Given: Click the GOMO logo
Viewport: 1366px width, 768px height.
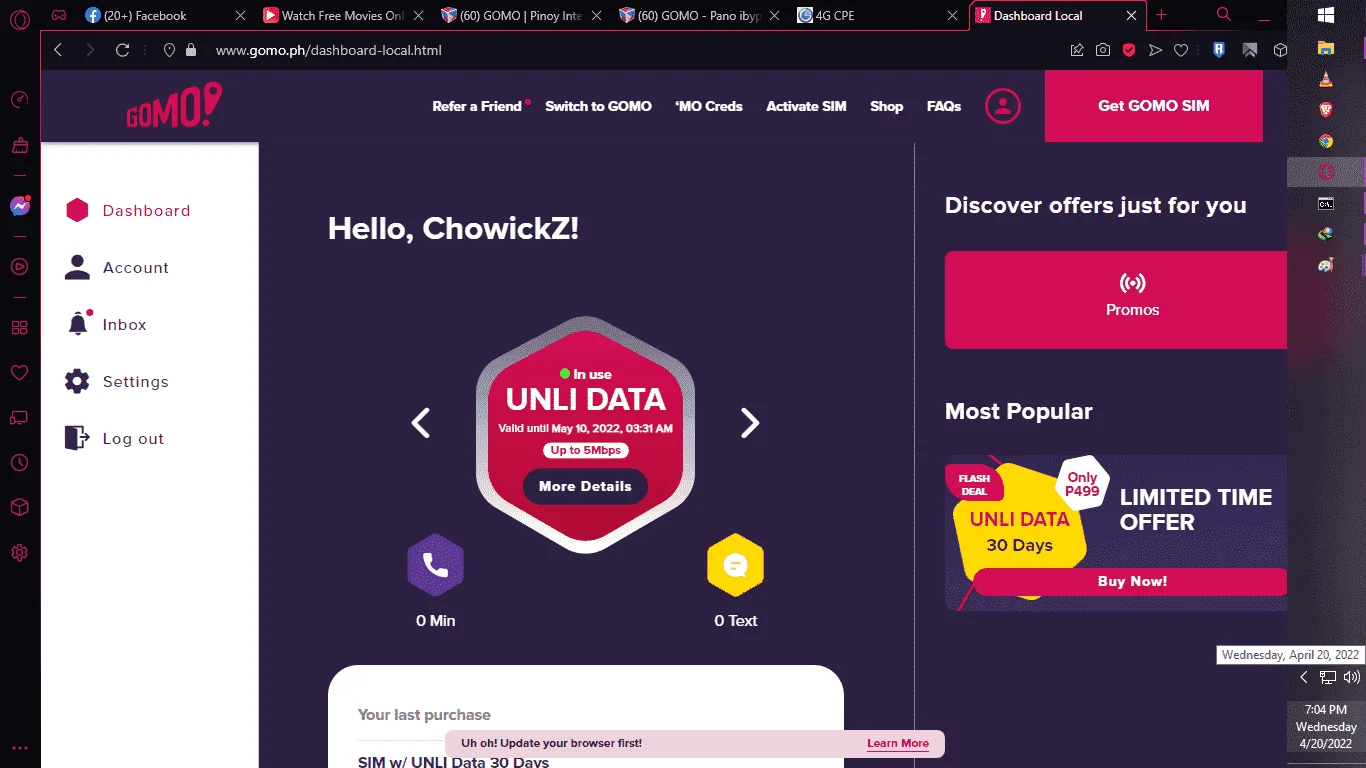Looking at the screenshot, I should (174, 106).
